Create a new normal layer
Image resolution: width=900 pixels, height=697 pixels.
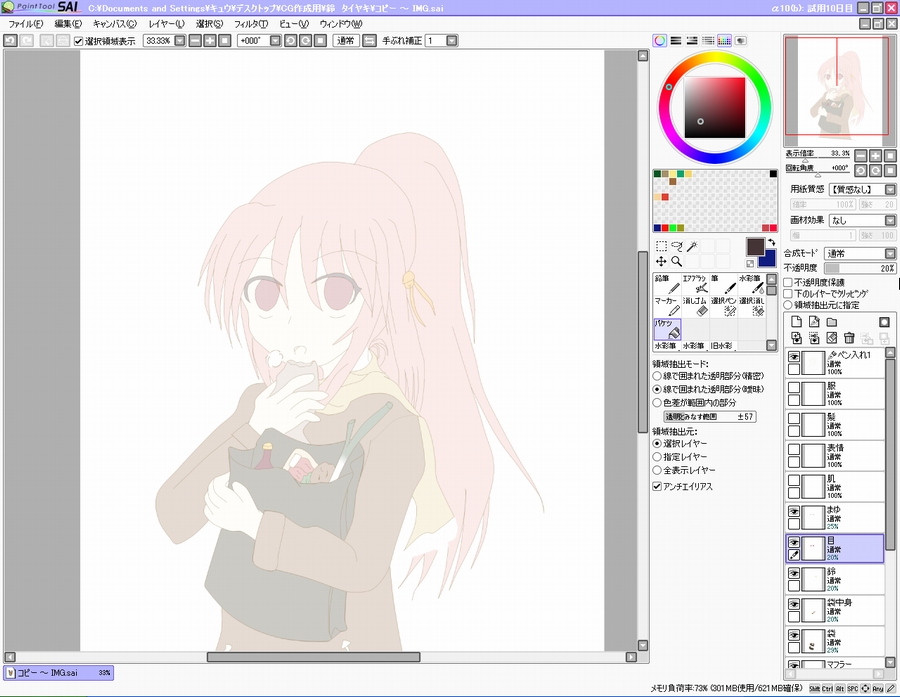tap(796, 322)
